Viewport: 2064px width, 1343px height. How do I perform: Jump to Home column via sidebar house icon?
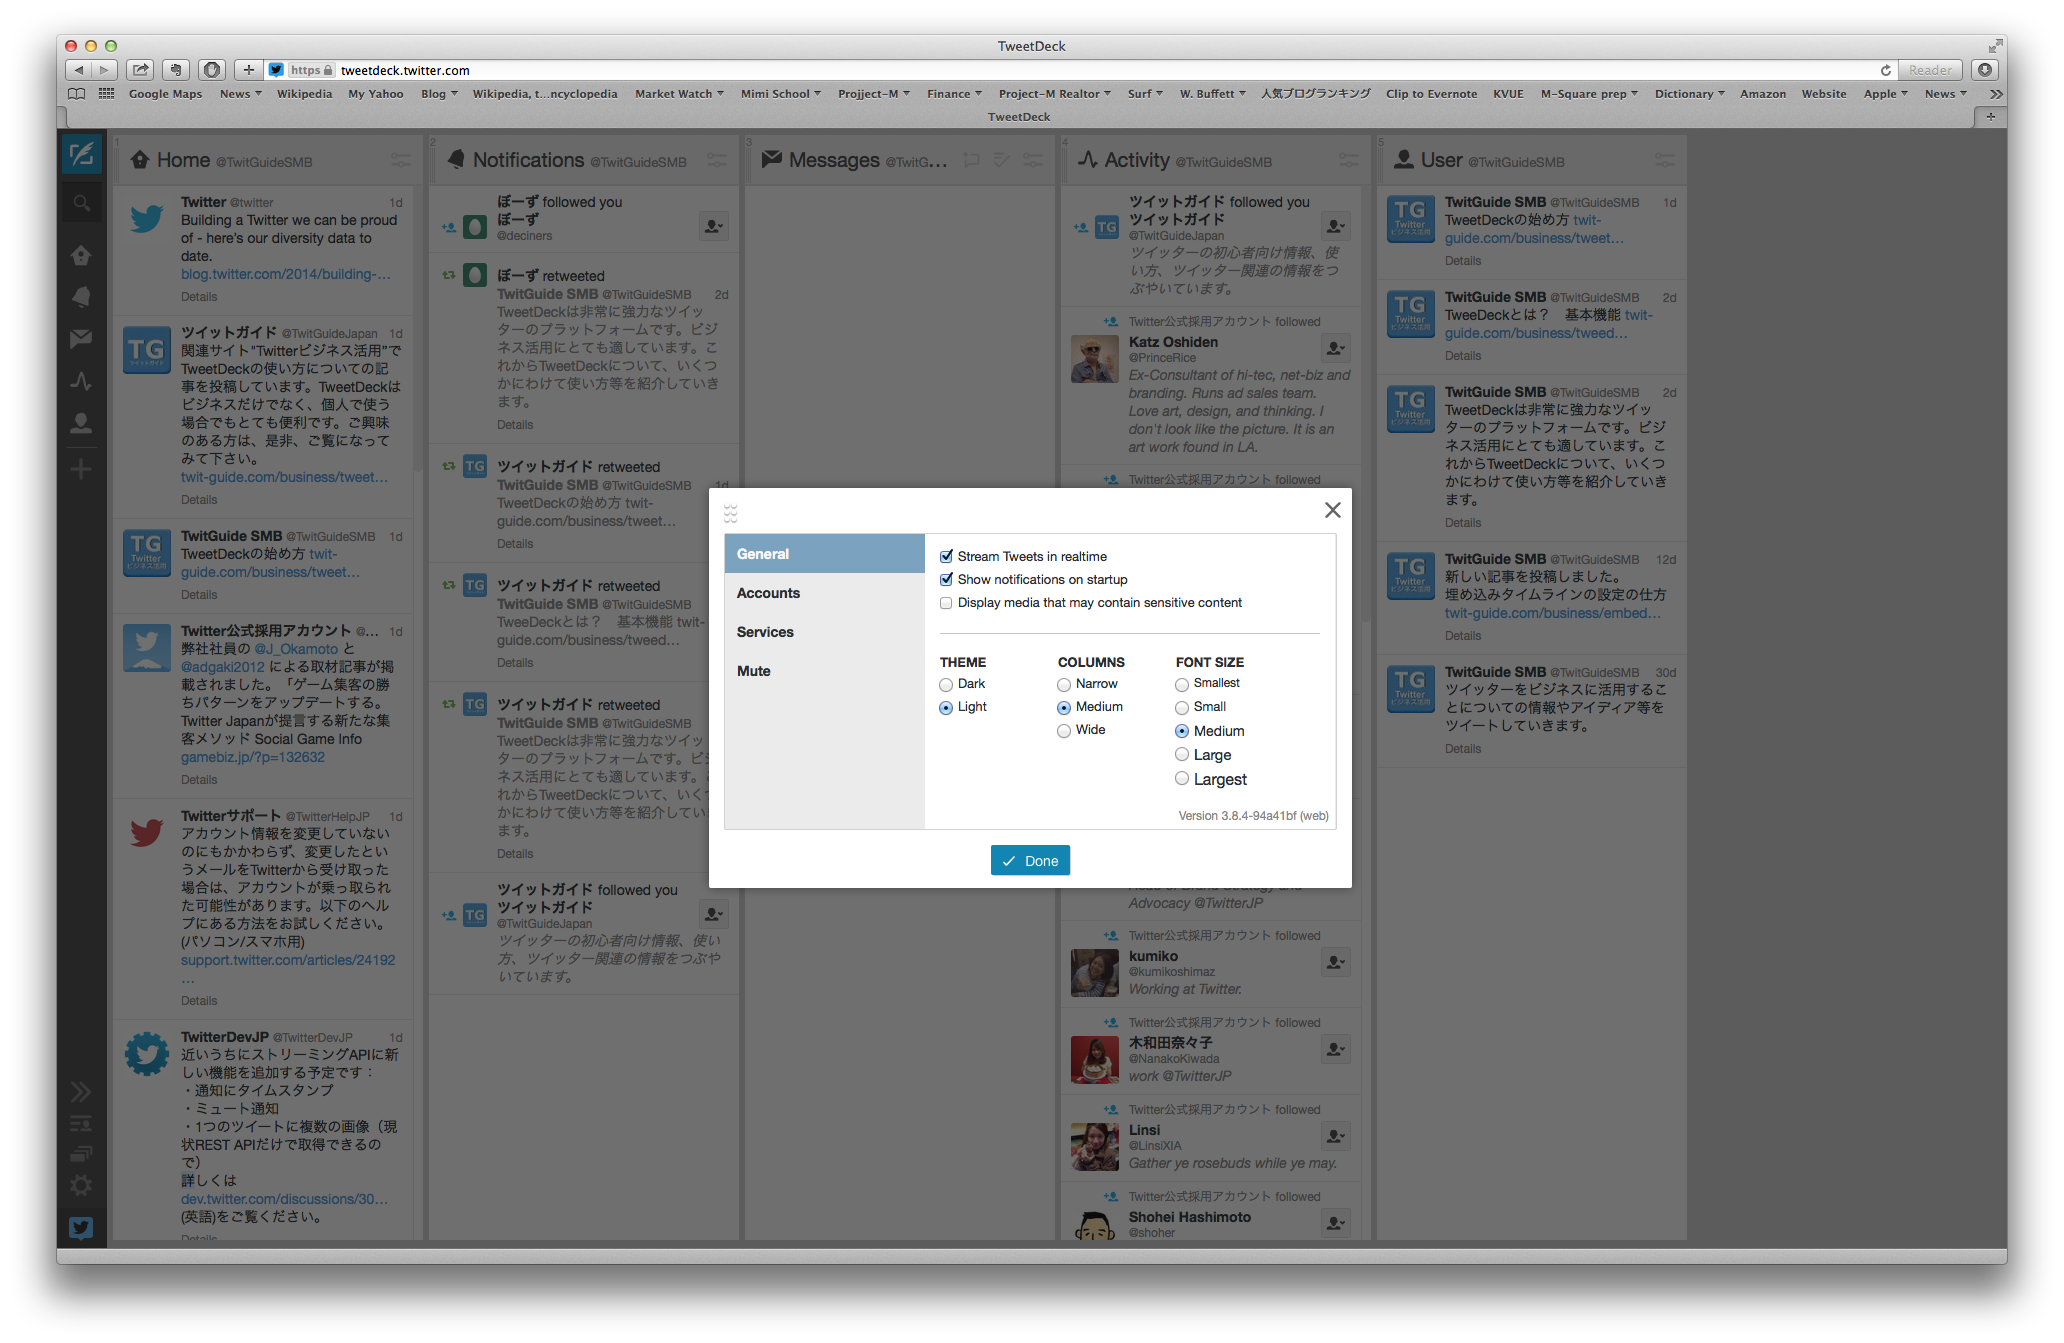point(81,256)
